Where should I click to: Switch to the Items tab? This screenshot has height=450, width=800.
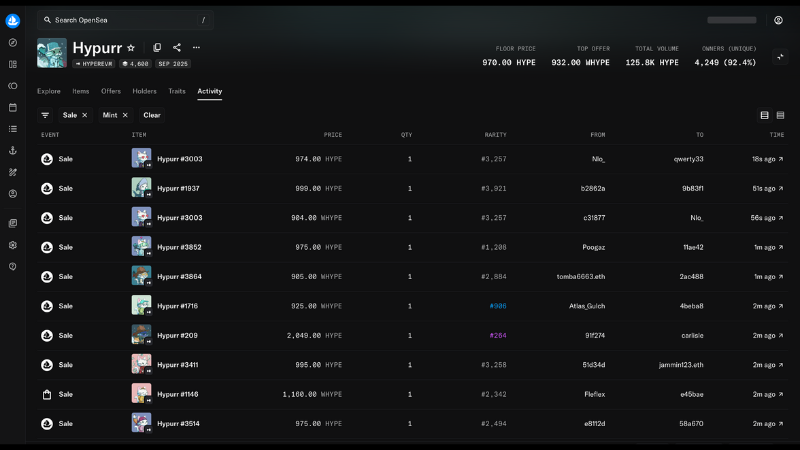click(81, 91)
